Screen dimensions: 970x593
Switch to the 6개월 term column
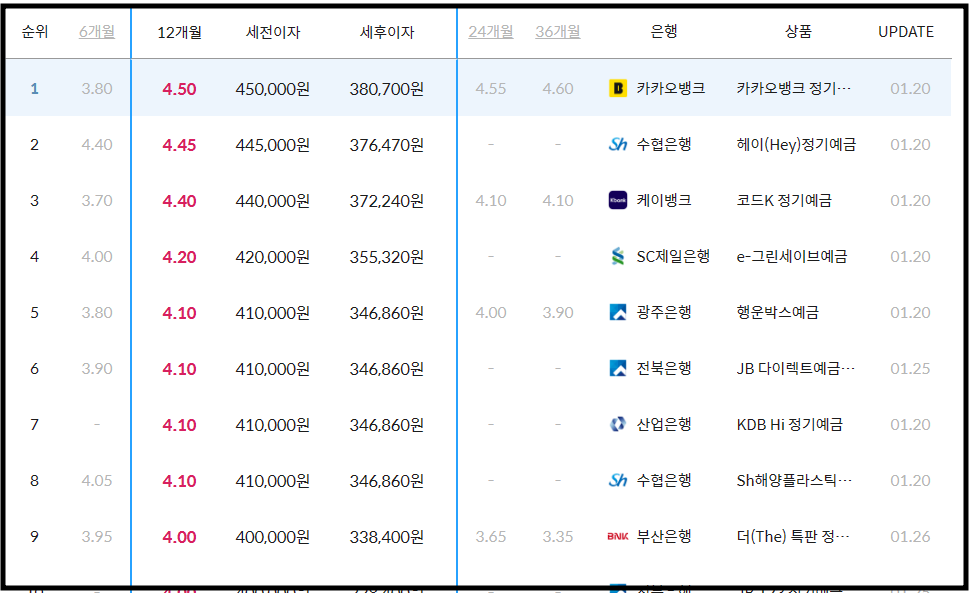click(97, 32)
